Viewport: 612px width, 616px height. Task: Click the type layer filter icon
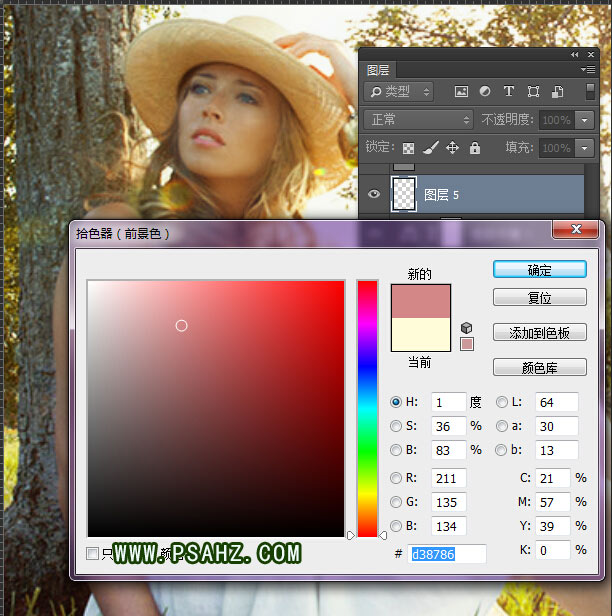click(508, 91)
